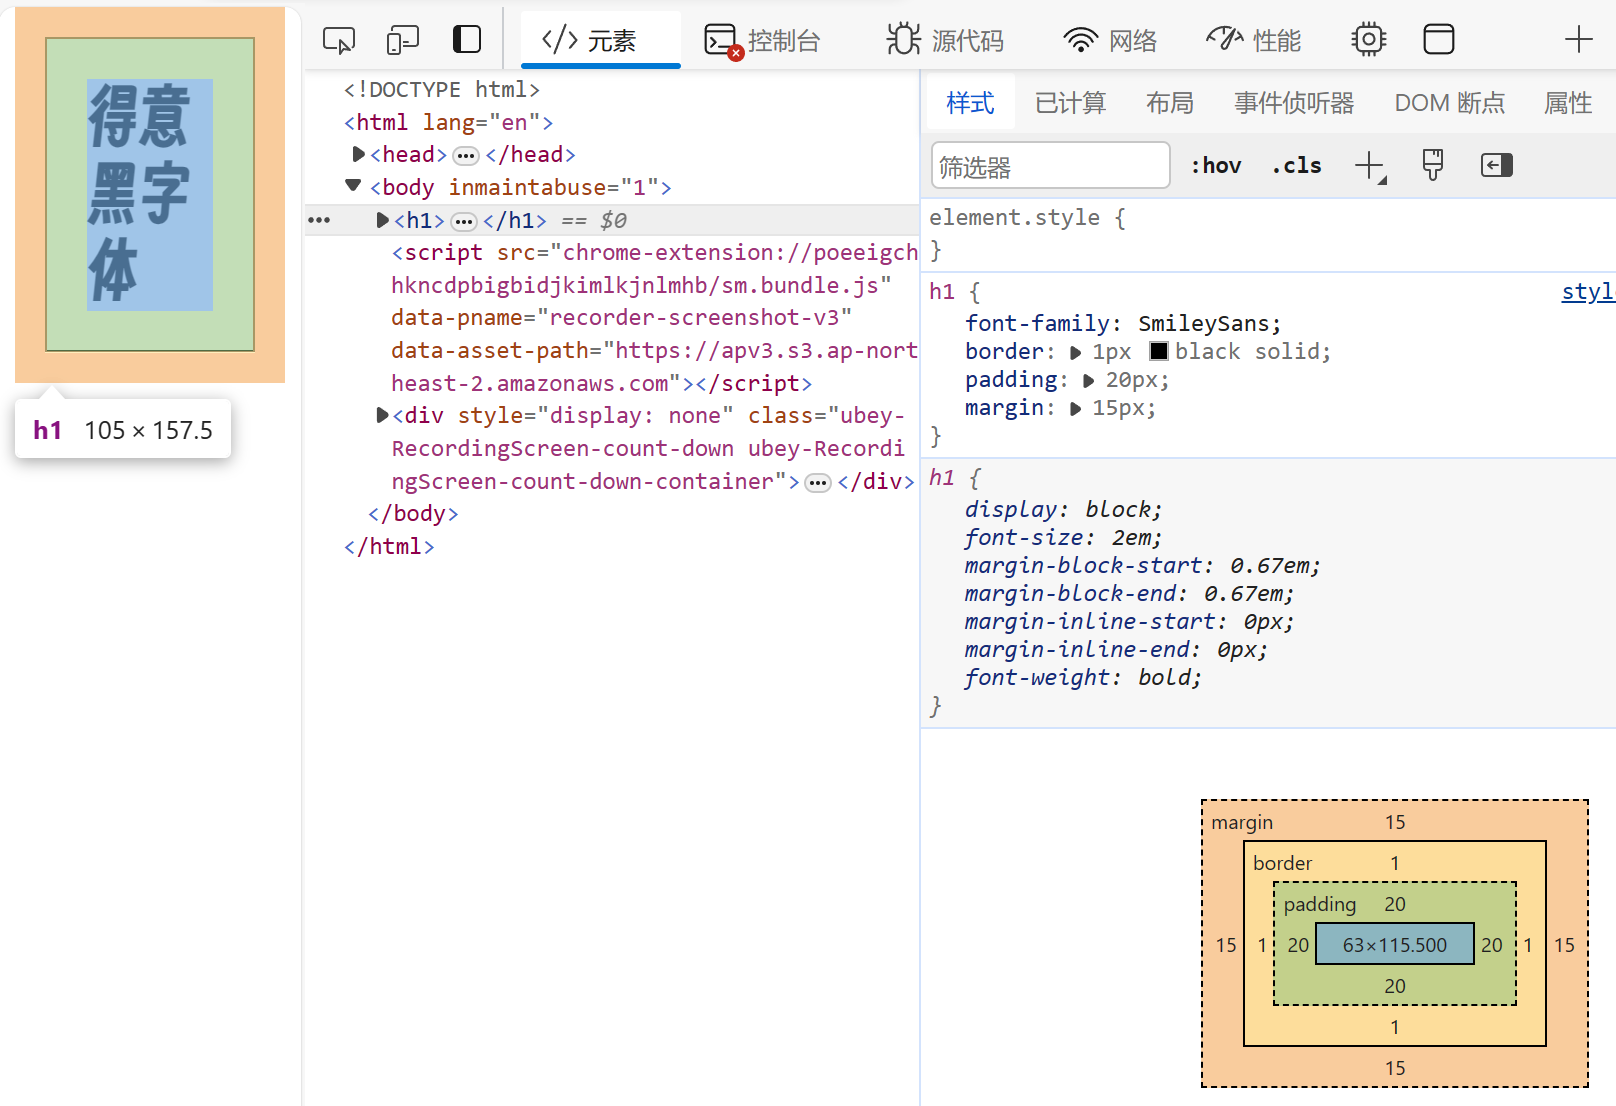Click the border top value 1 in box model
Viewport: 1616px width, 1106px height.
(1395, 863)
